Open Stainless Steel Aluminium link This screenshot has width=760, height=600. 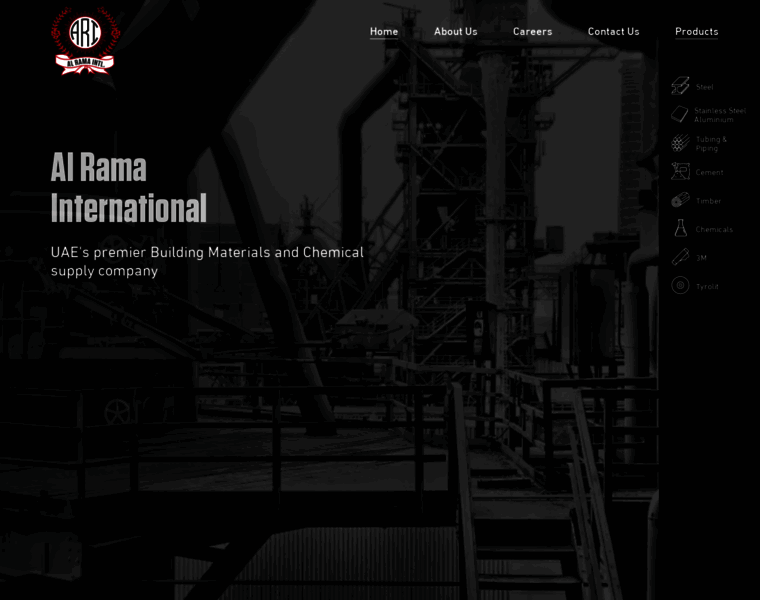point(720,115)
